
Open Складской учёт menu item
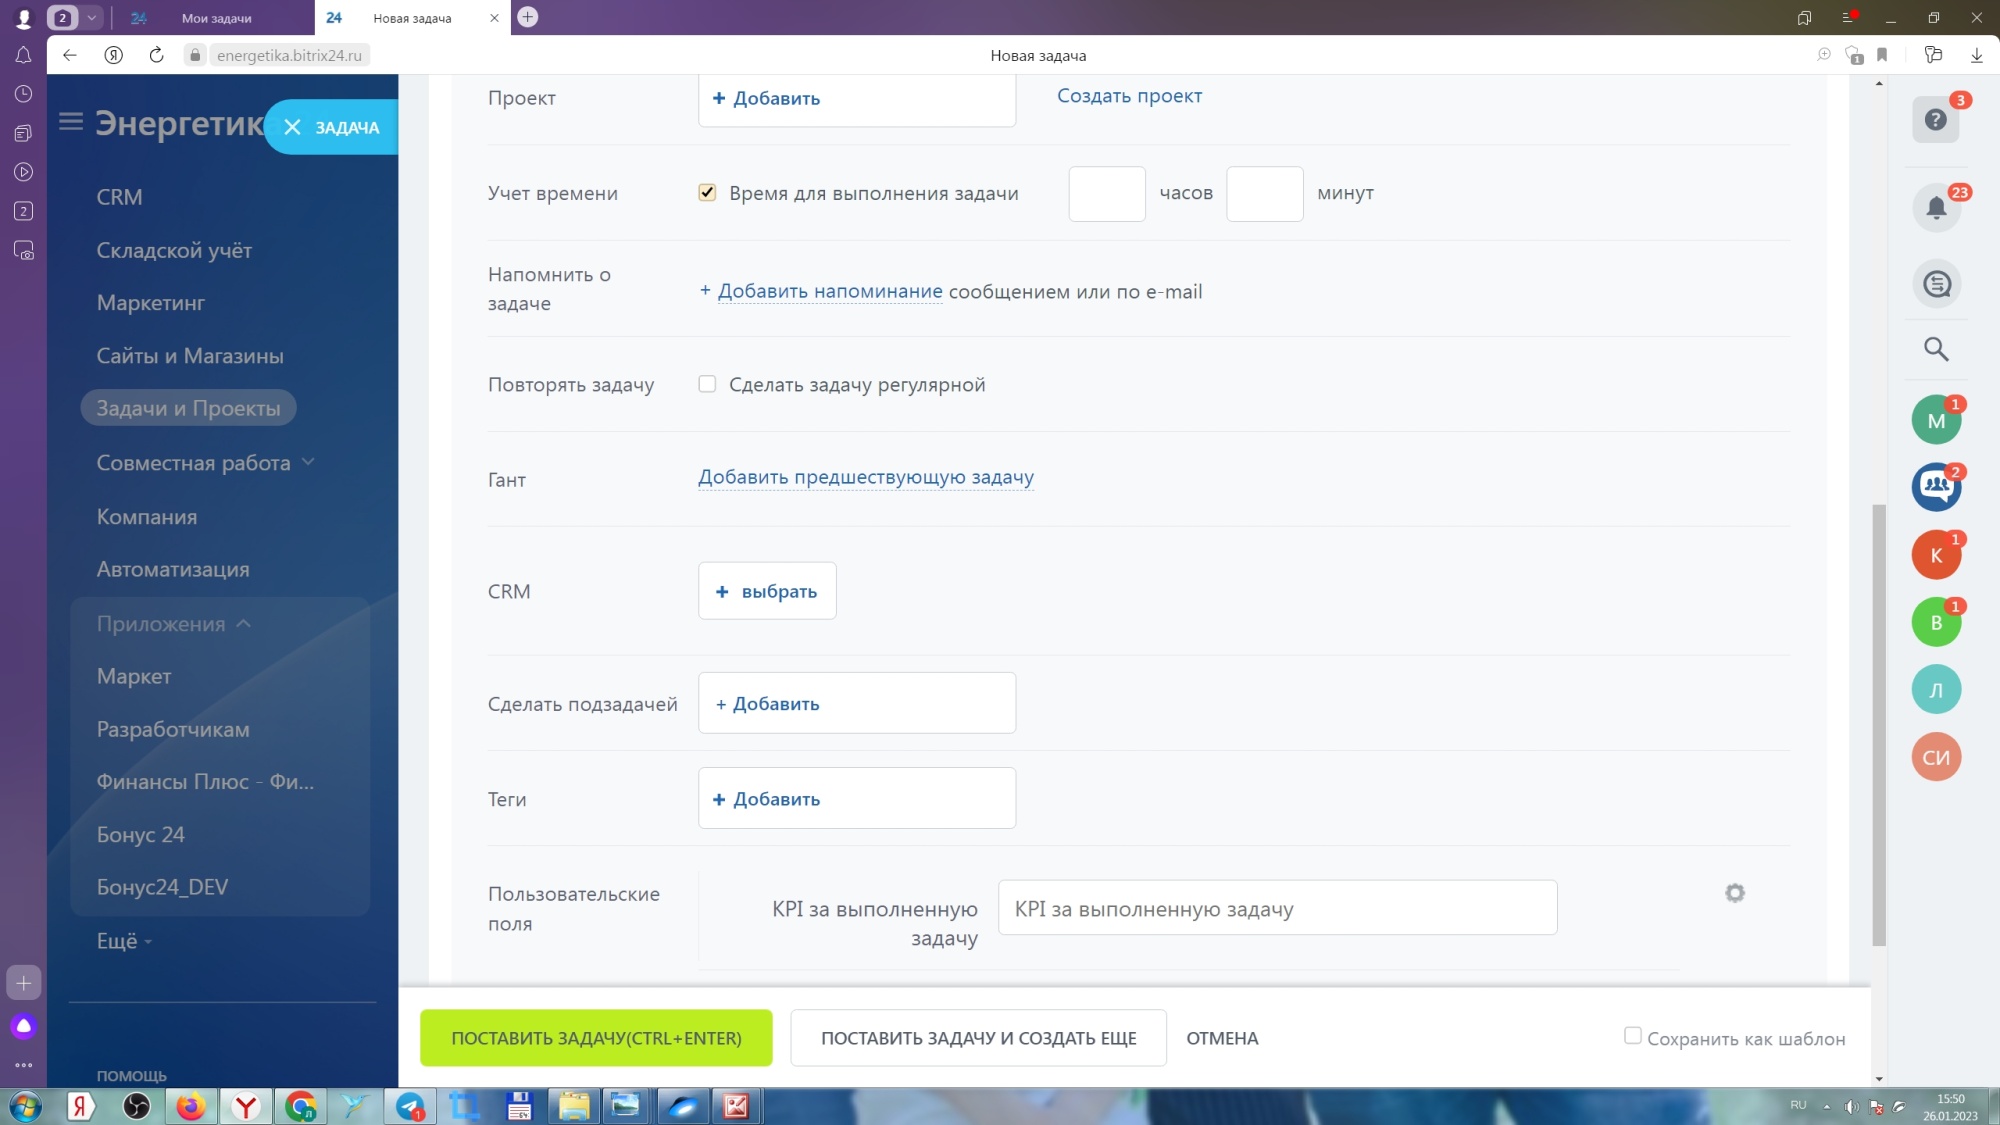tap(174, 250)
